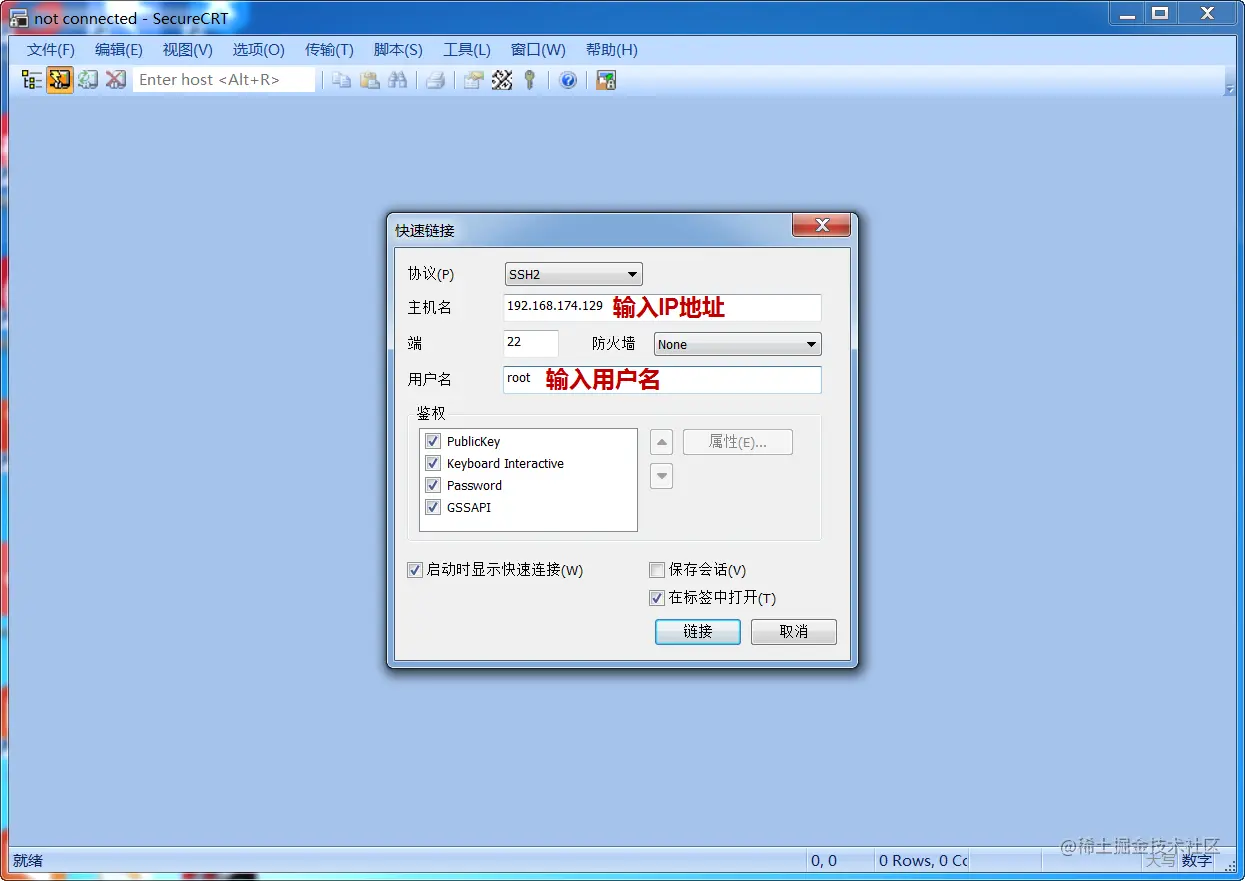
Task: Click the 链接 connect button
Action: click(x=698, y=632)
